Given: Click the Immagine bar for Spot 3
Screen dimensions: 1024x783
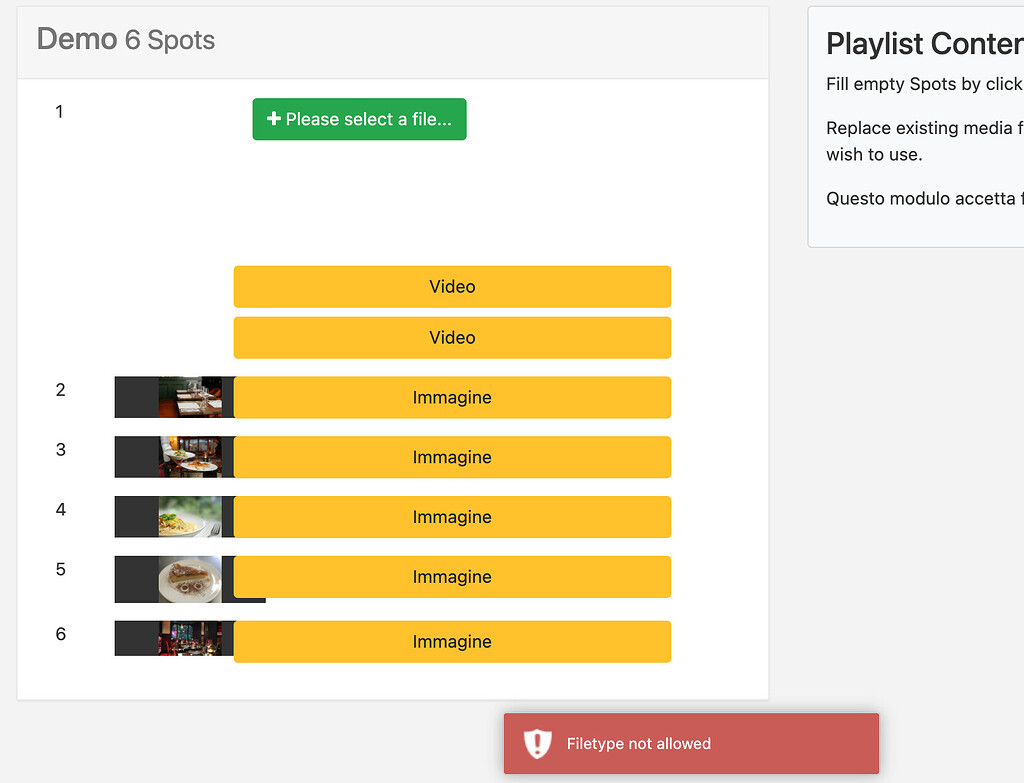Looking at the screenshot, I should tap(452, 457).
